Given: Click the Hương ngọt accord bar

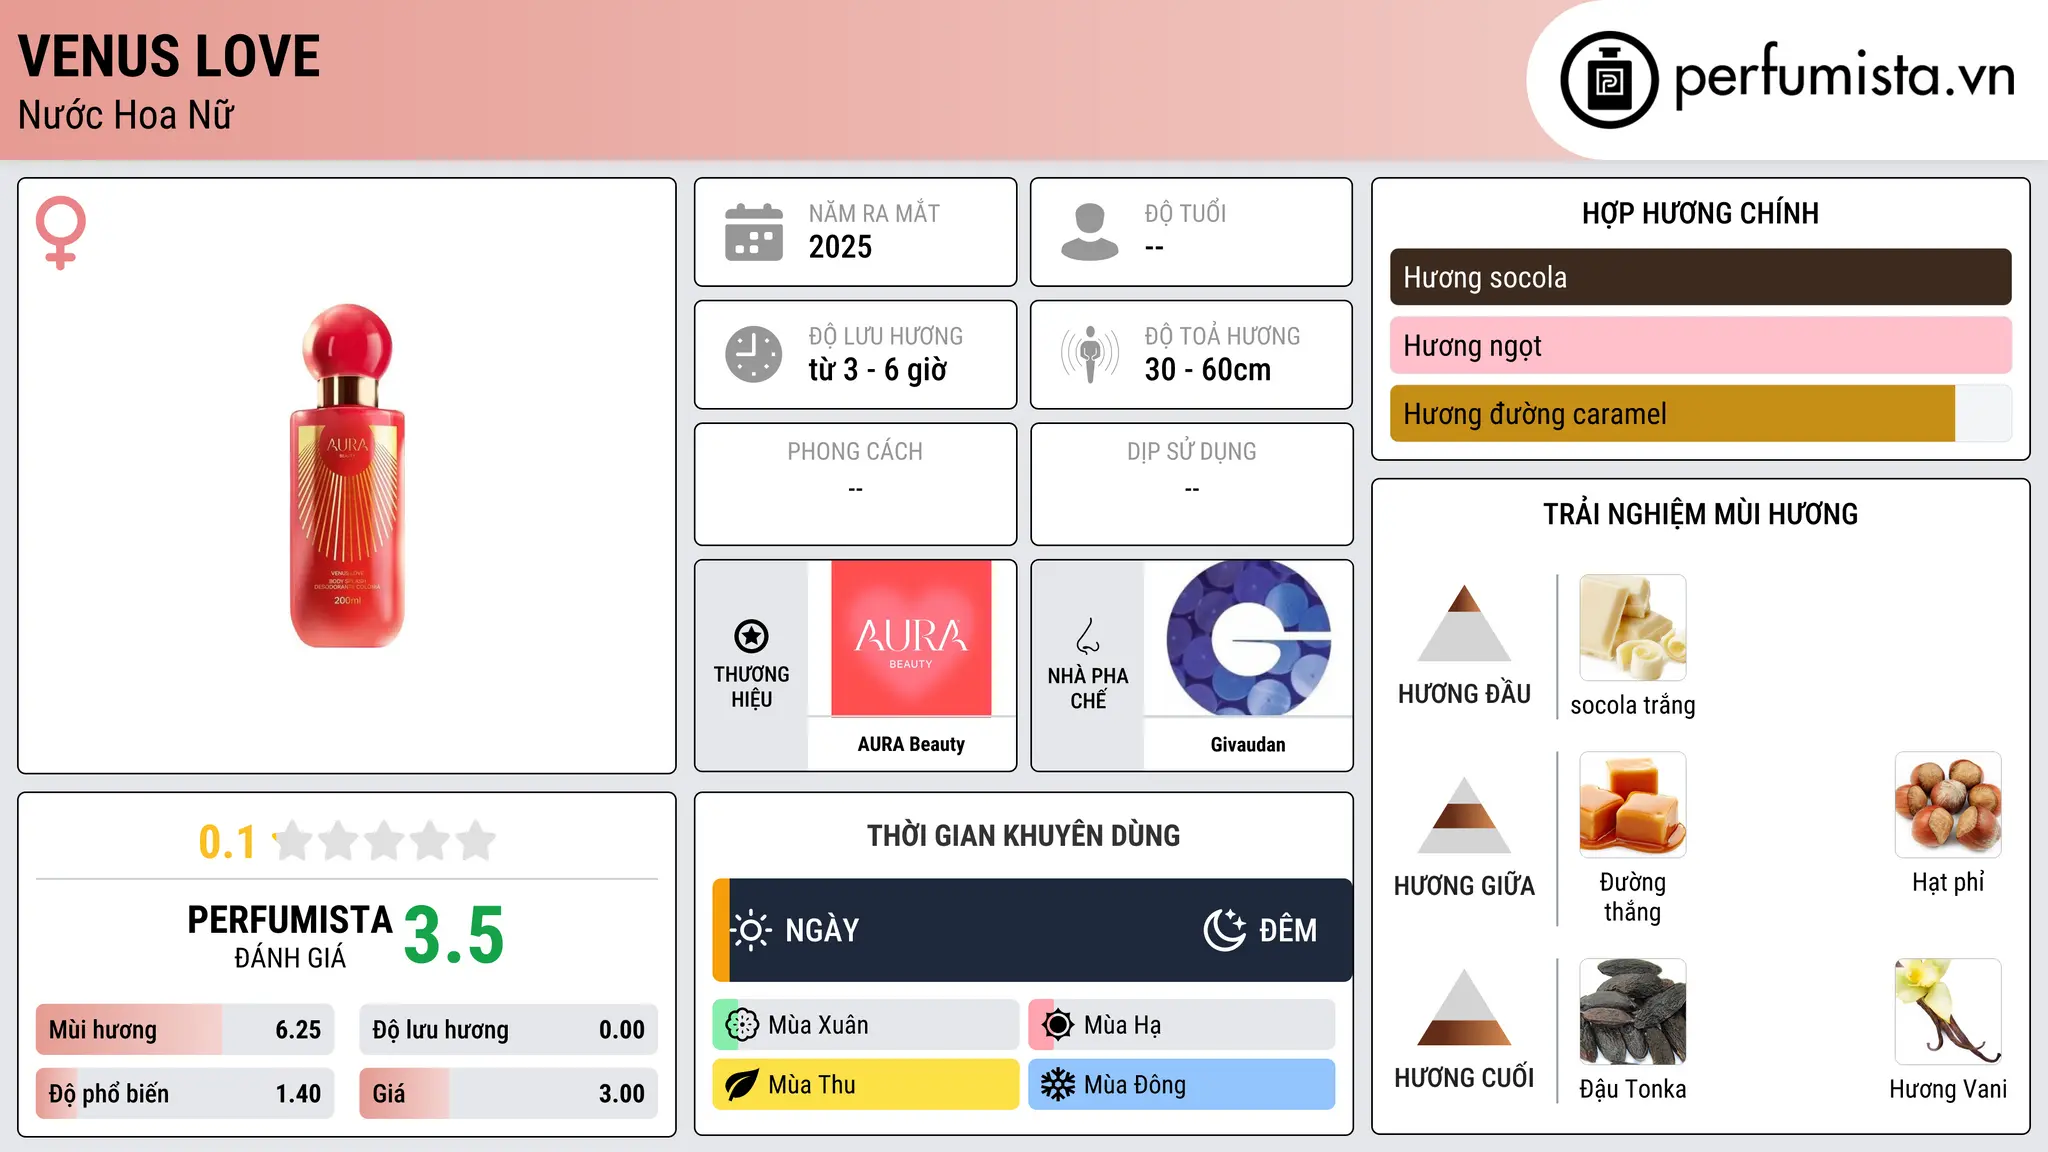Looking at the screenshot, I should [1700, 345].
